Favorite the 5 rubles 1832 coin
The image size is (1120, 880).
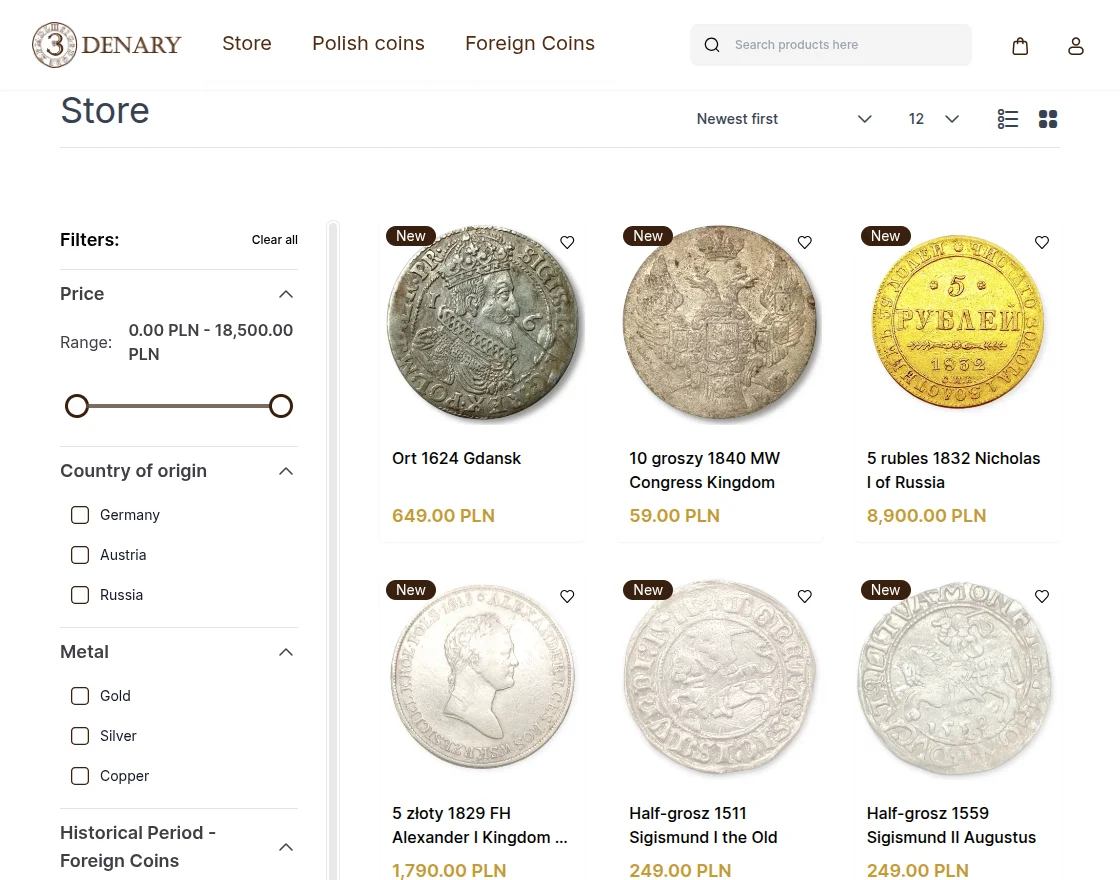click(1042, 242)
